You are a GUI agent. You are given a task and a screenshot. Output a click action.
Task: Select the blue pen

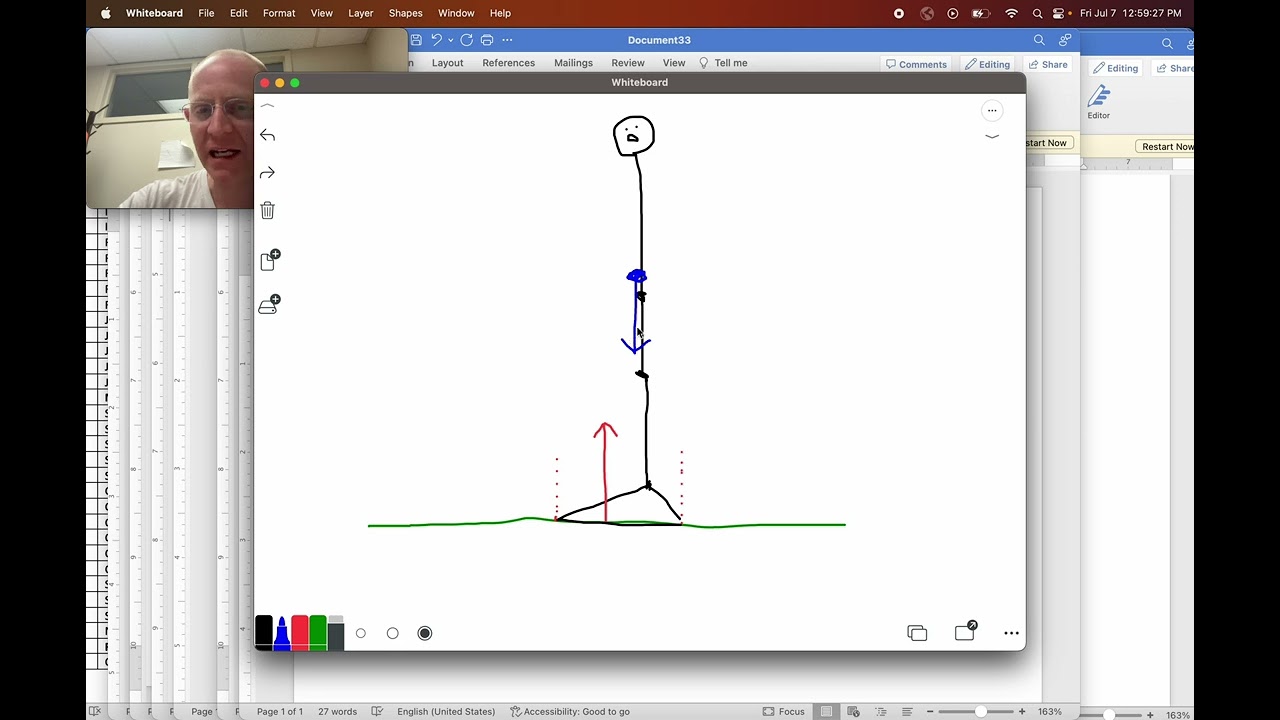click(282, 632)
